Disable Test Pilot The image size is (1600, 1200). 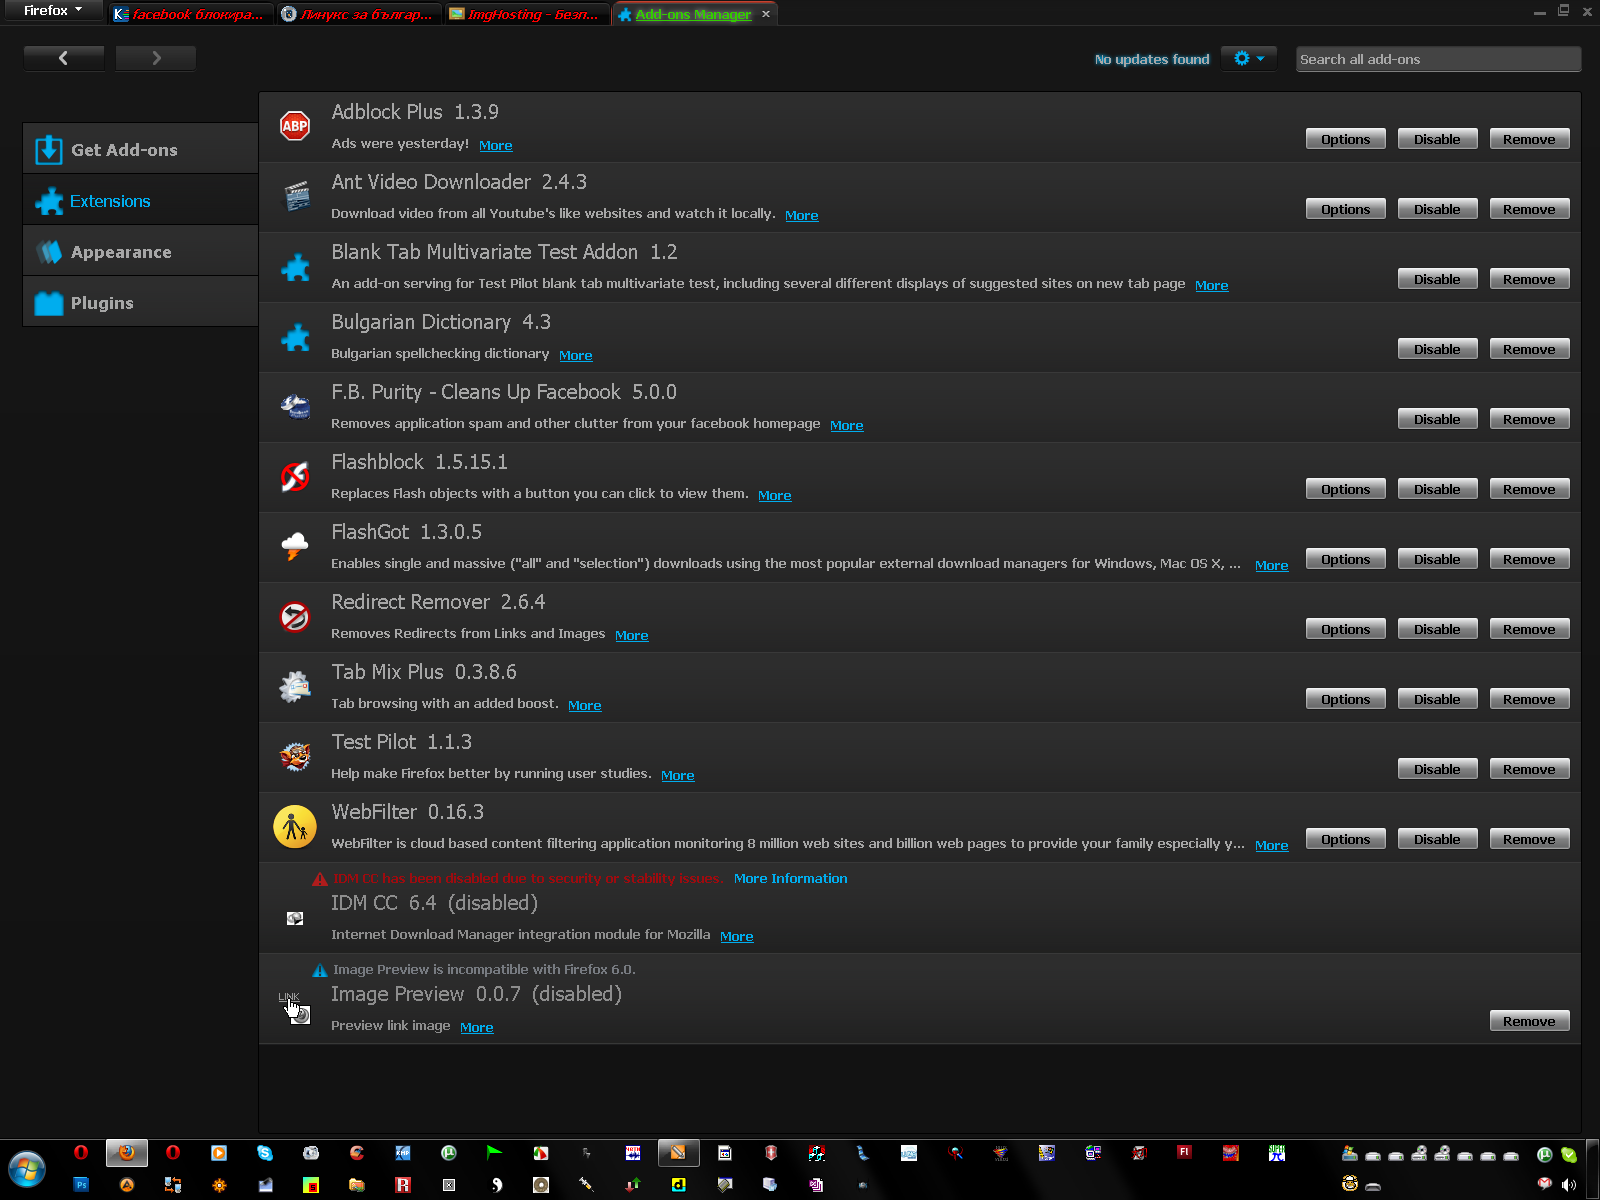(1437, 769)
